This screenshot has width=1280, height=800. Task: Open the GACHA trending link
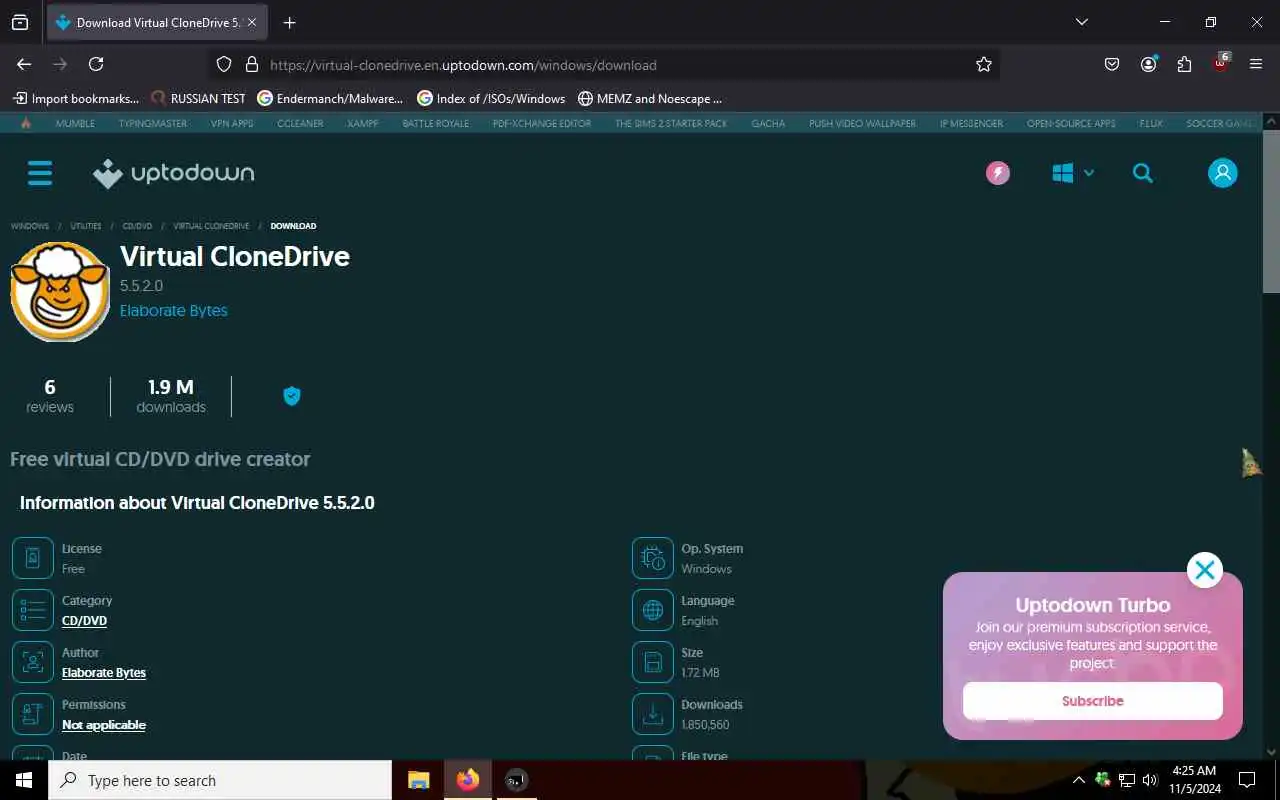click(768, 123)
